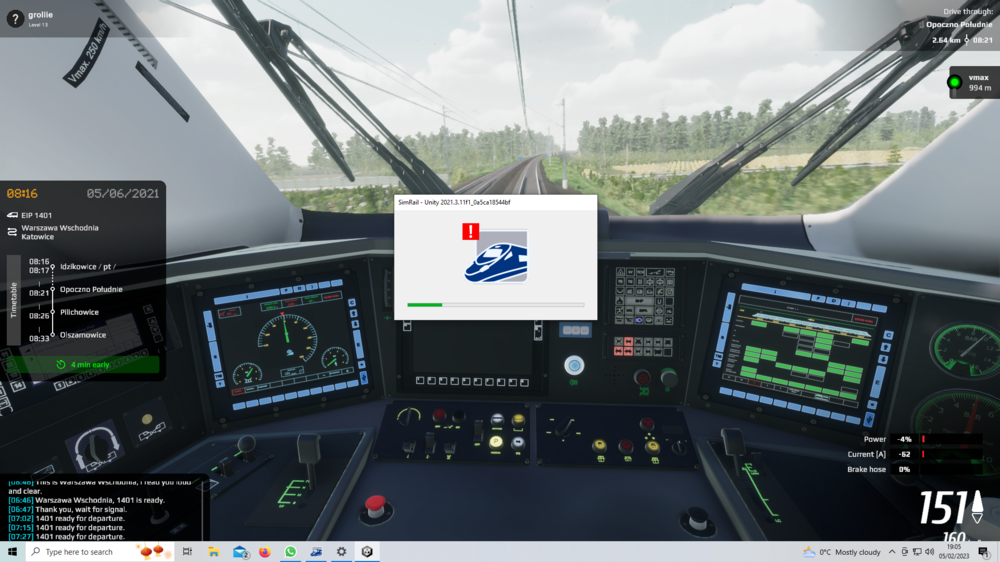Open network status tray icon
The height and width of the screenshot is (562, 1000).
tap(916, 552)
